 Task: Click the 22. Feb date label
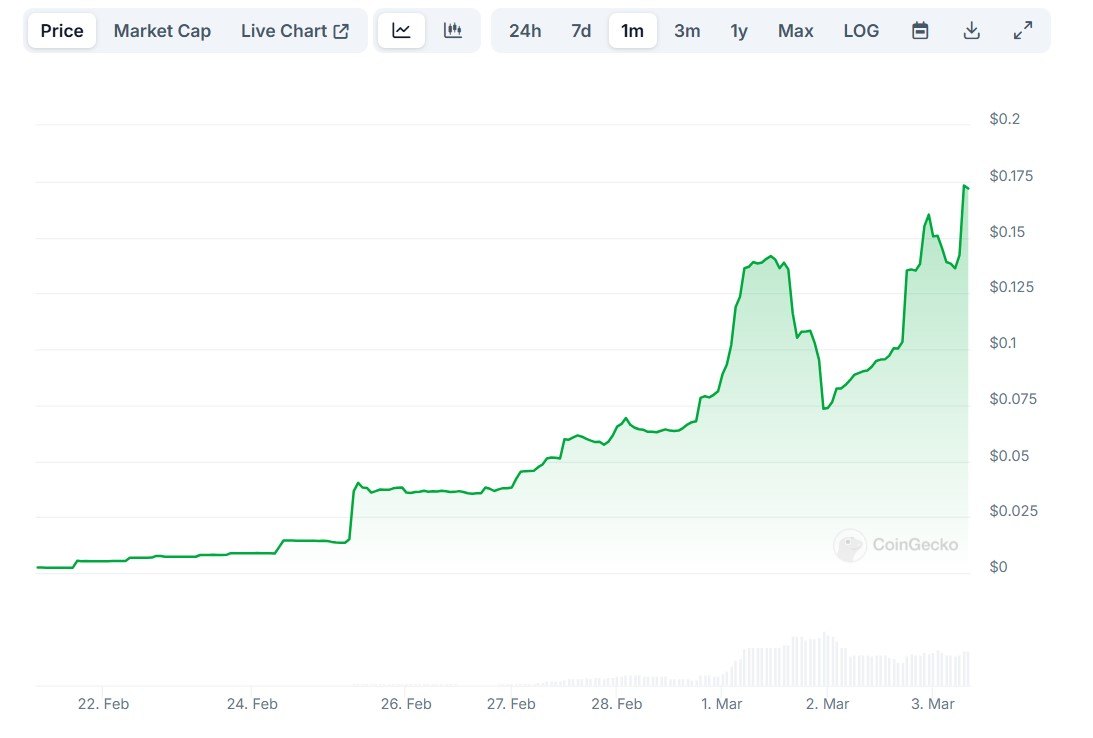103,704
